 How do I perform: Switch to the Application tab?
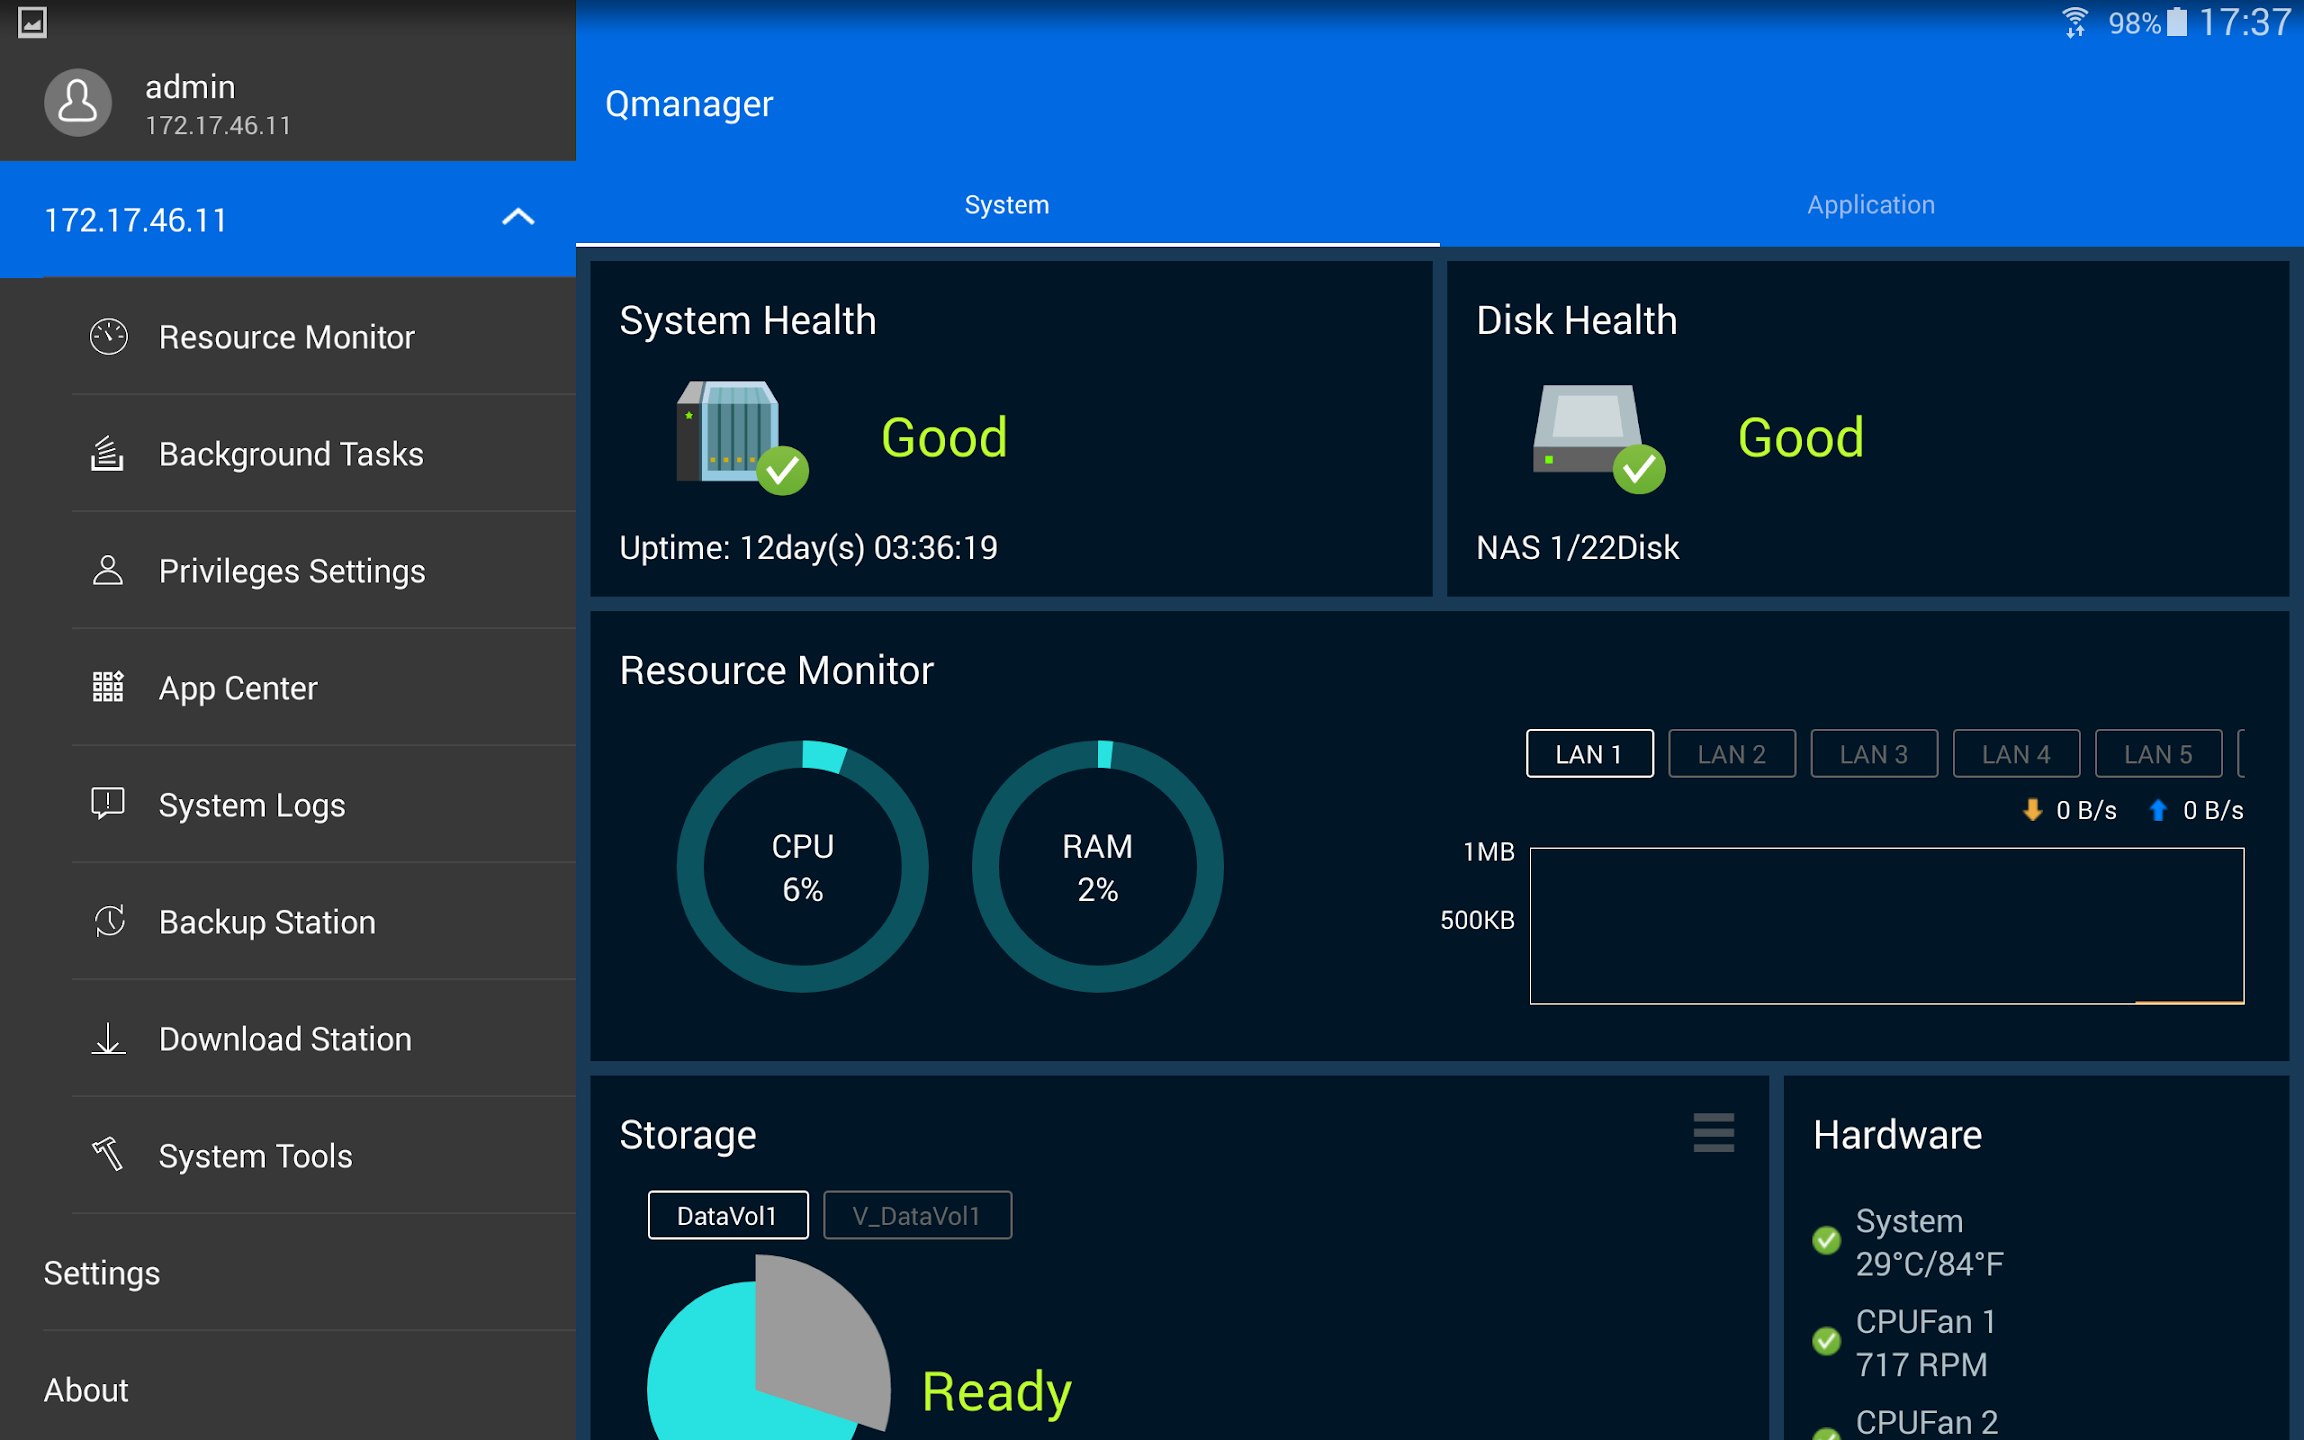pos(1871,204)
